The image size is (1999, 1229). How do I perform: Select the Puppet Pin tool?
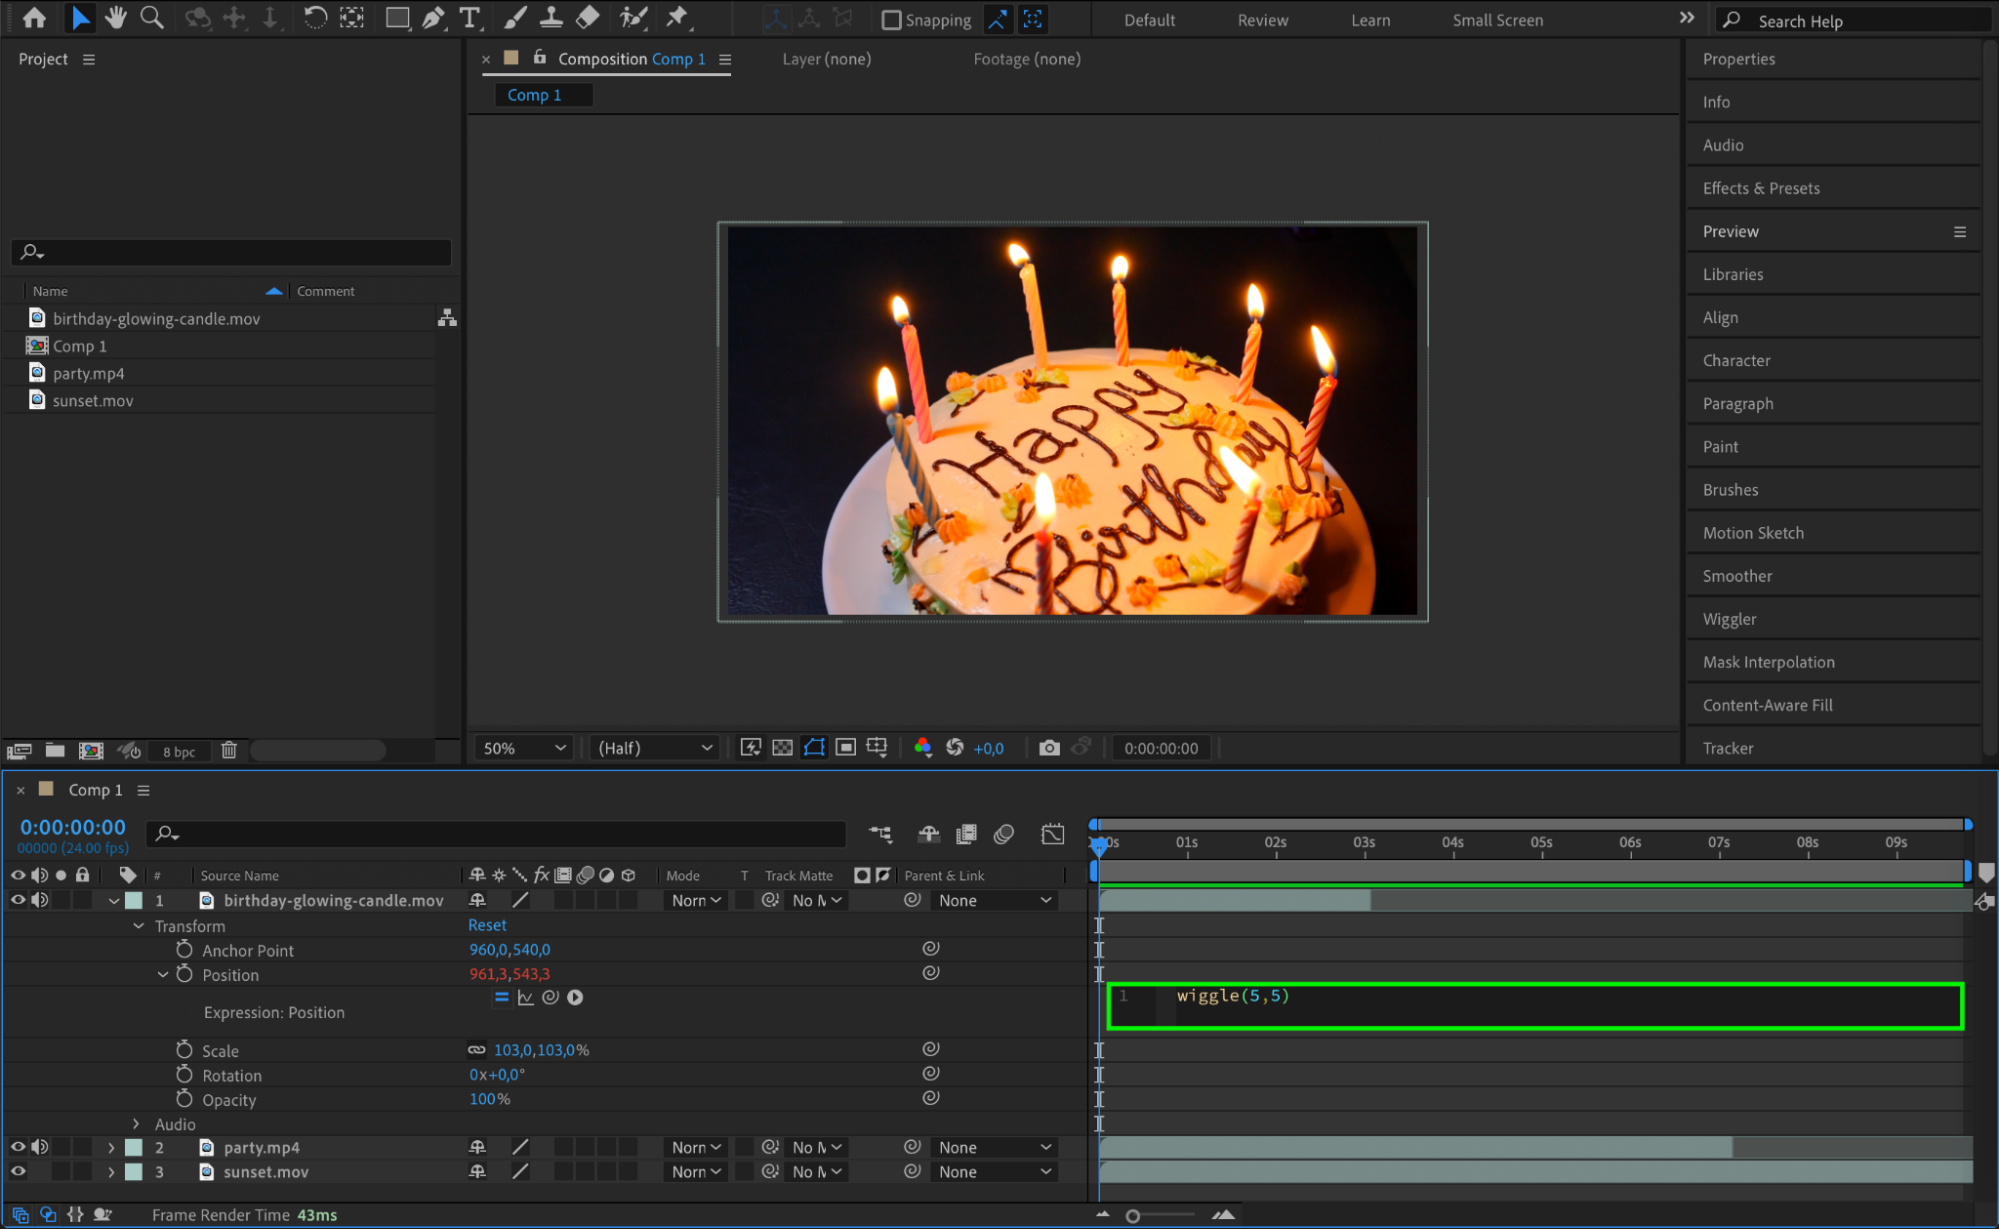(677, 17)
